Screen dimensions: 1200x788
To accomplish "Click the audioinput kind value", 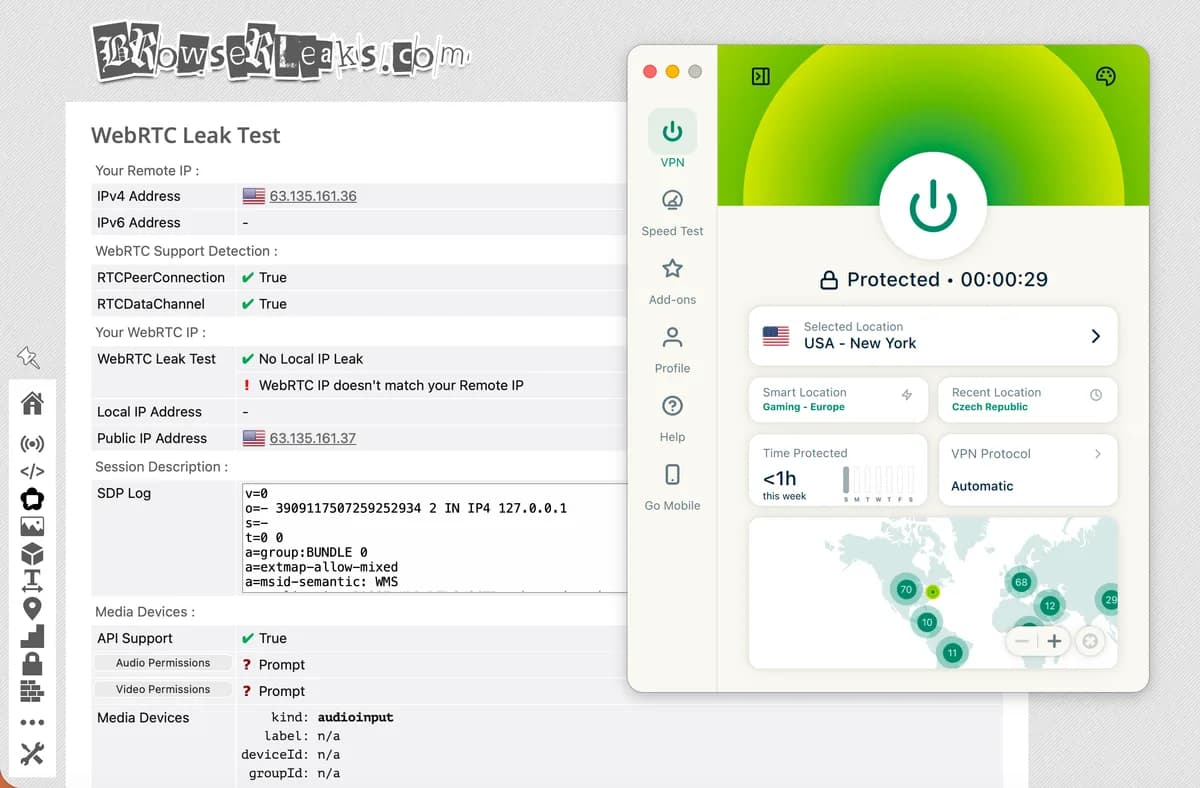I will tap(355, 717).
